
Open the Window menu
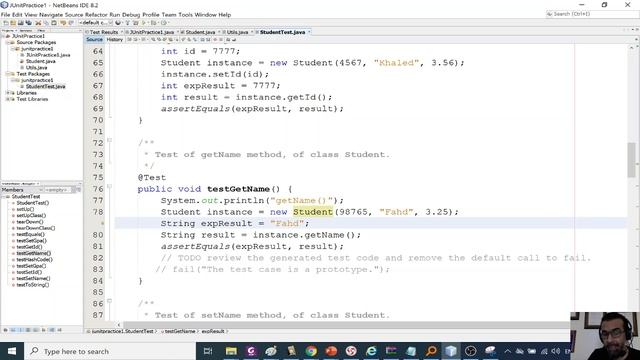(205, 15)
